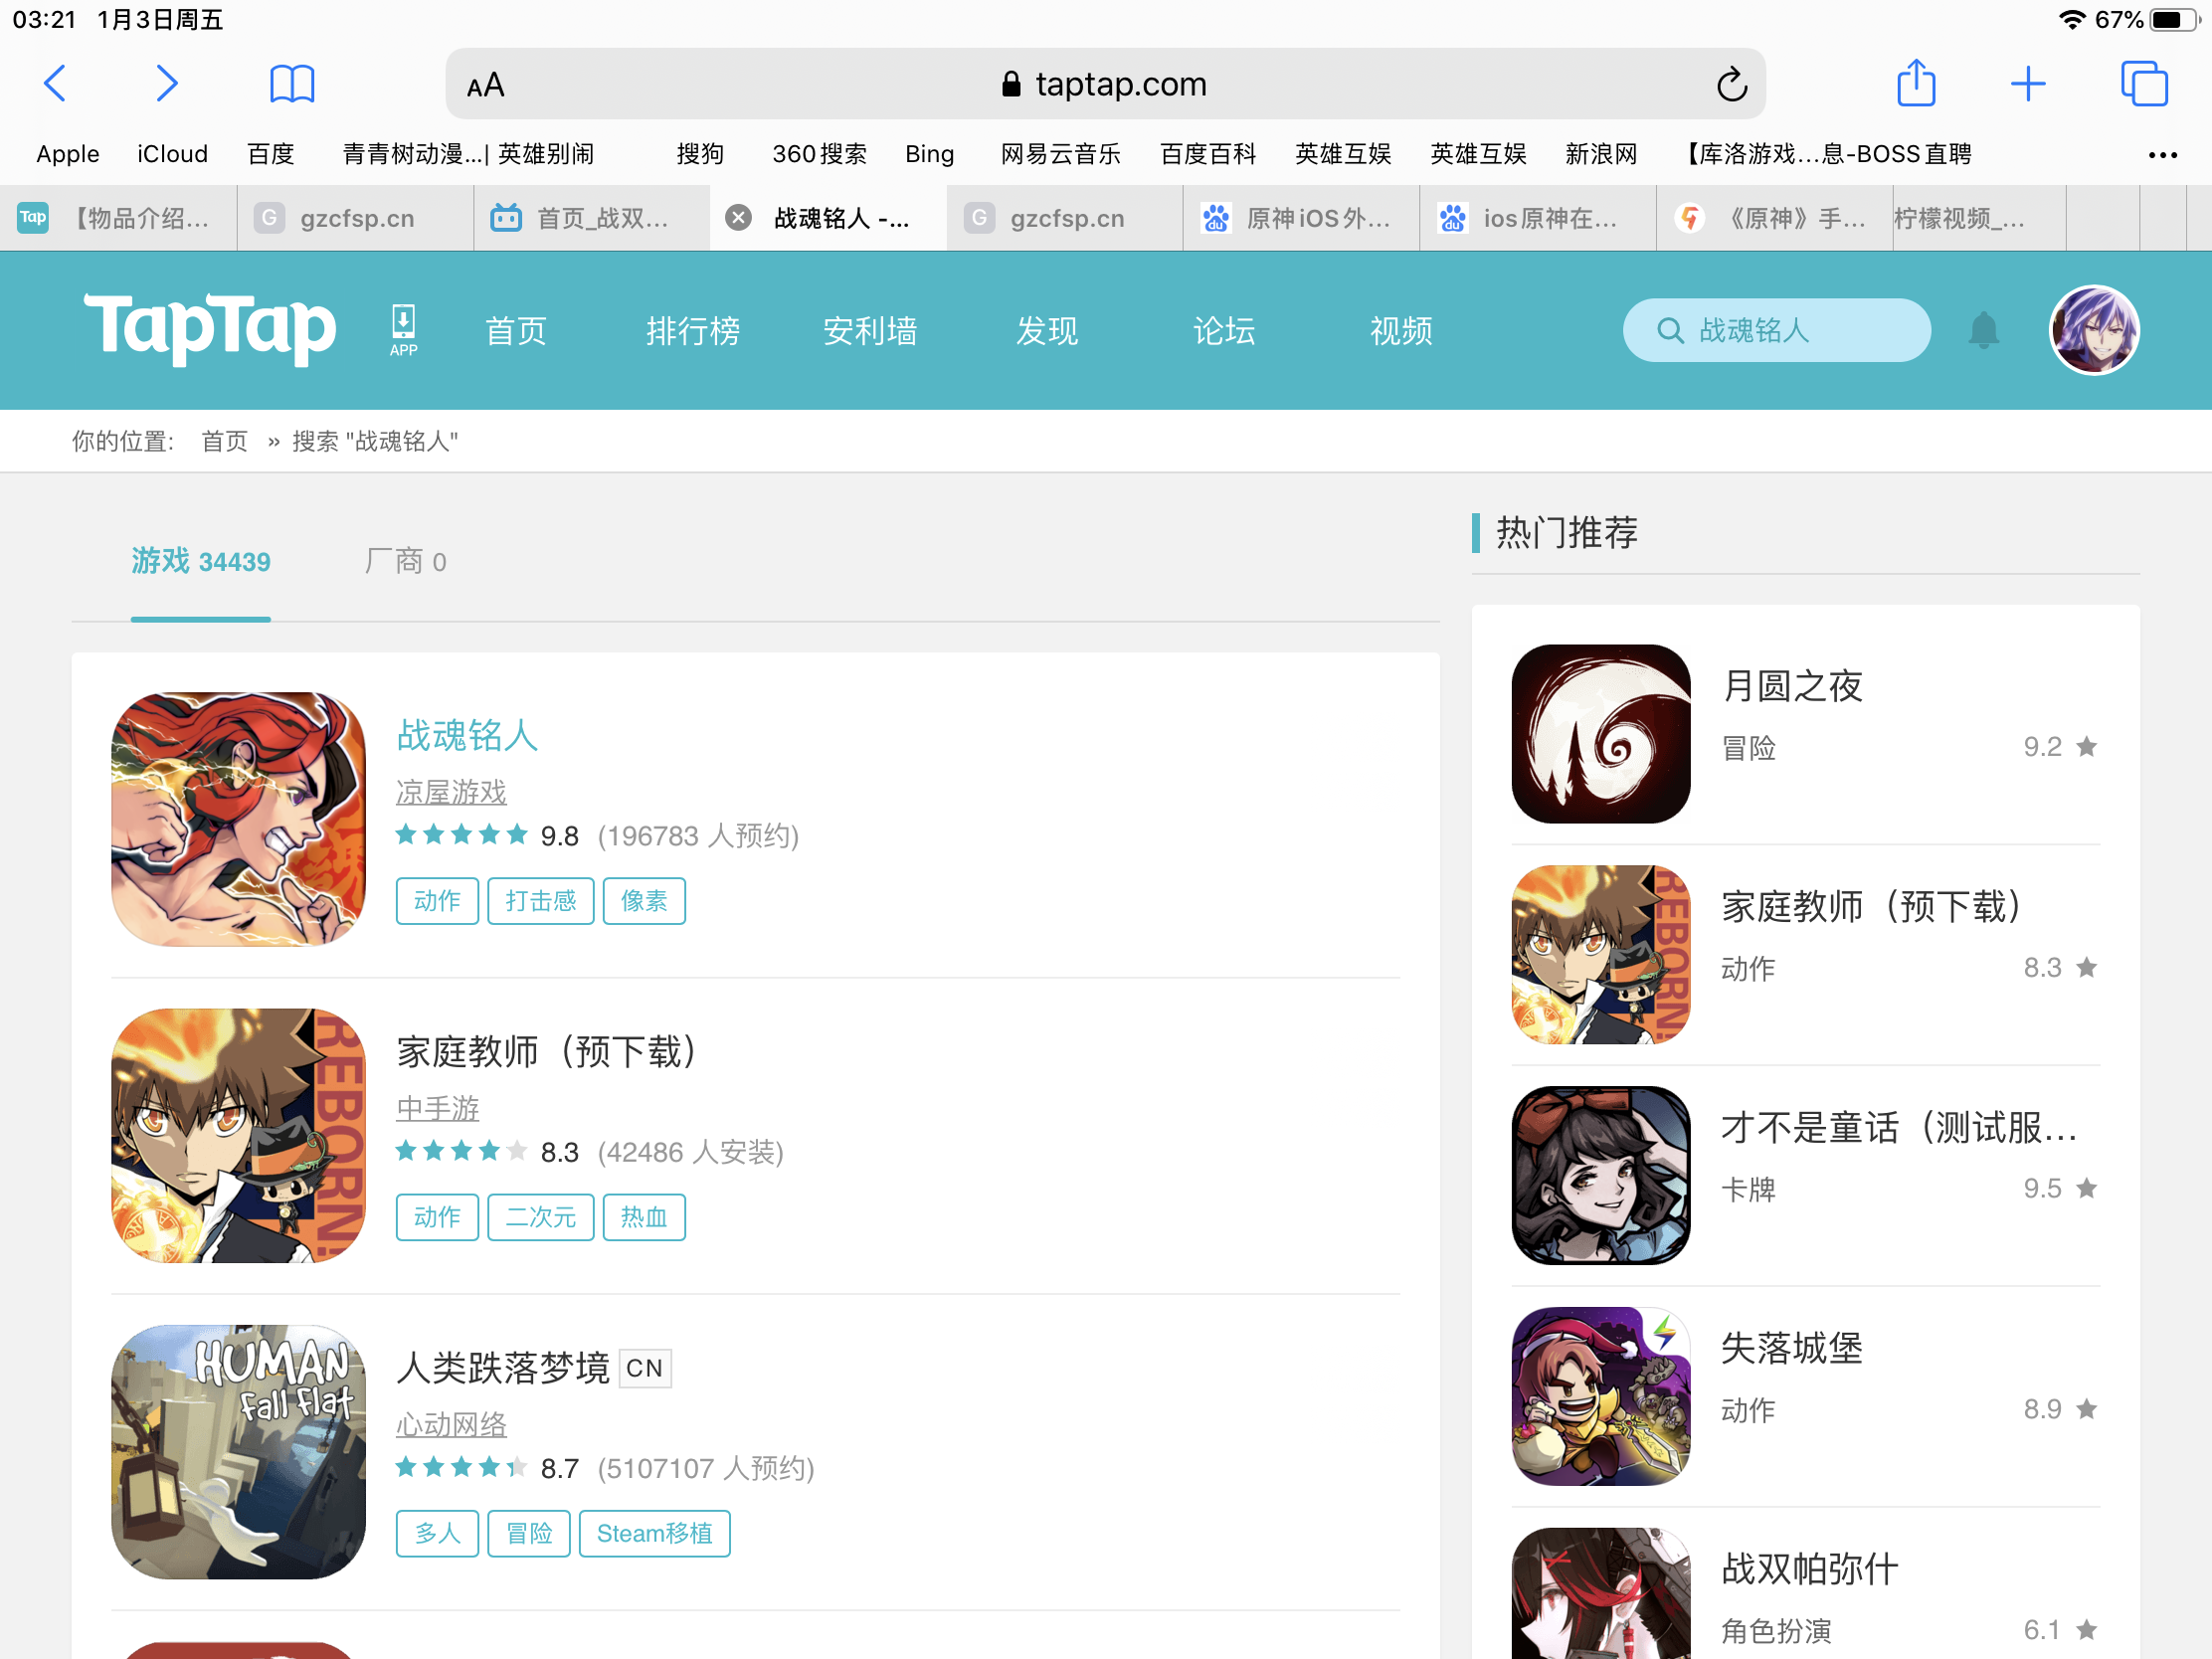This screenshot has height=1659, width=2212.
Task: Click the 战魂铭人 search field
Action: [1776, 330]
